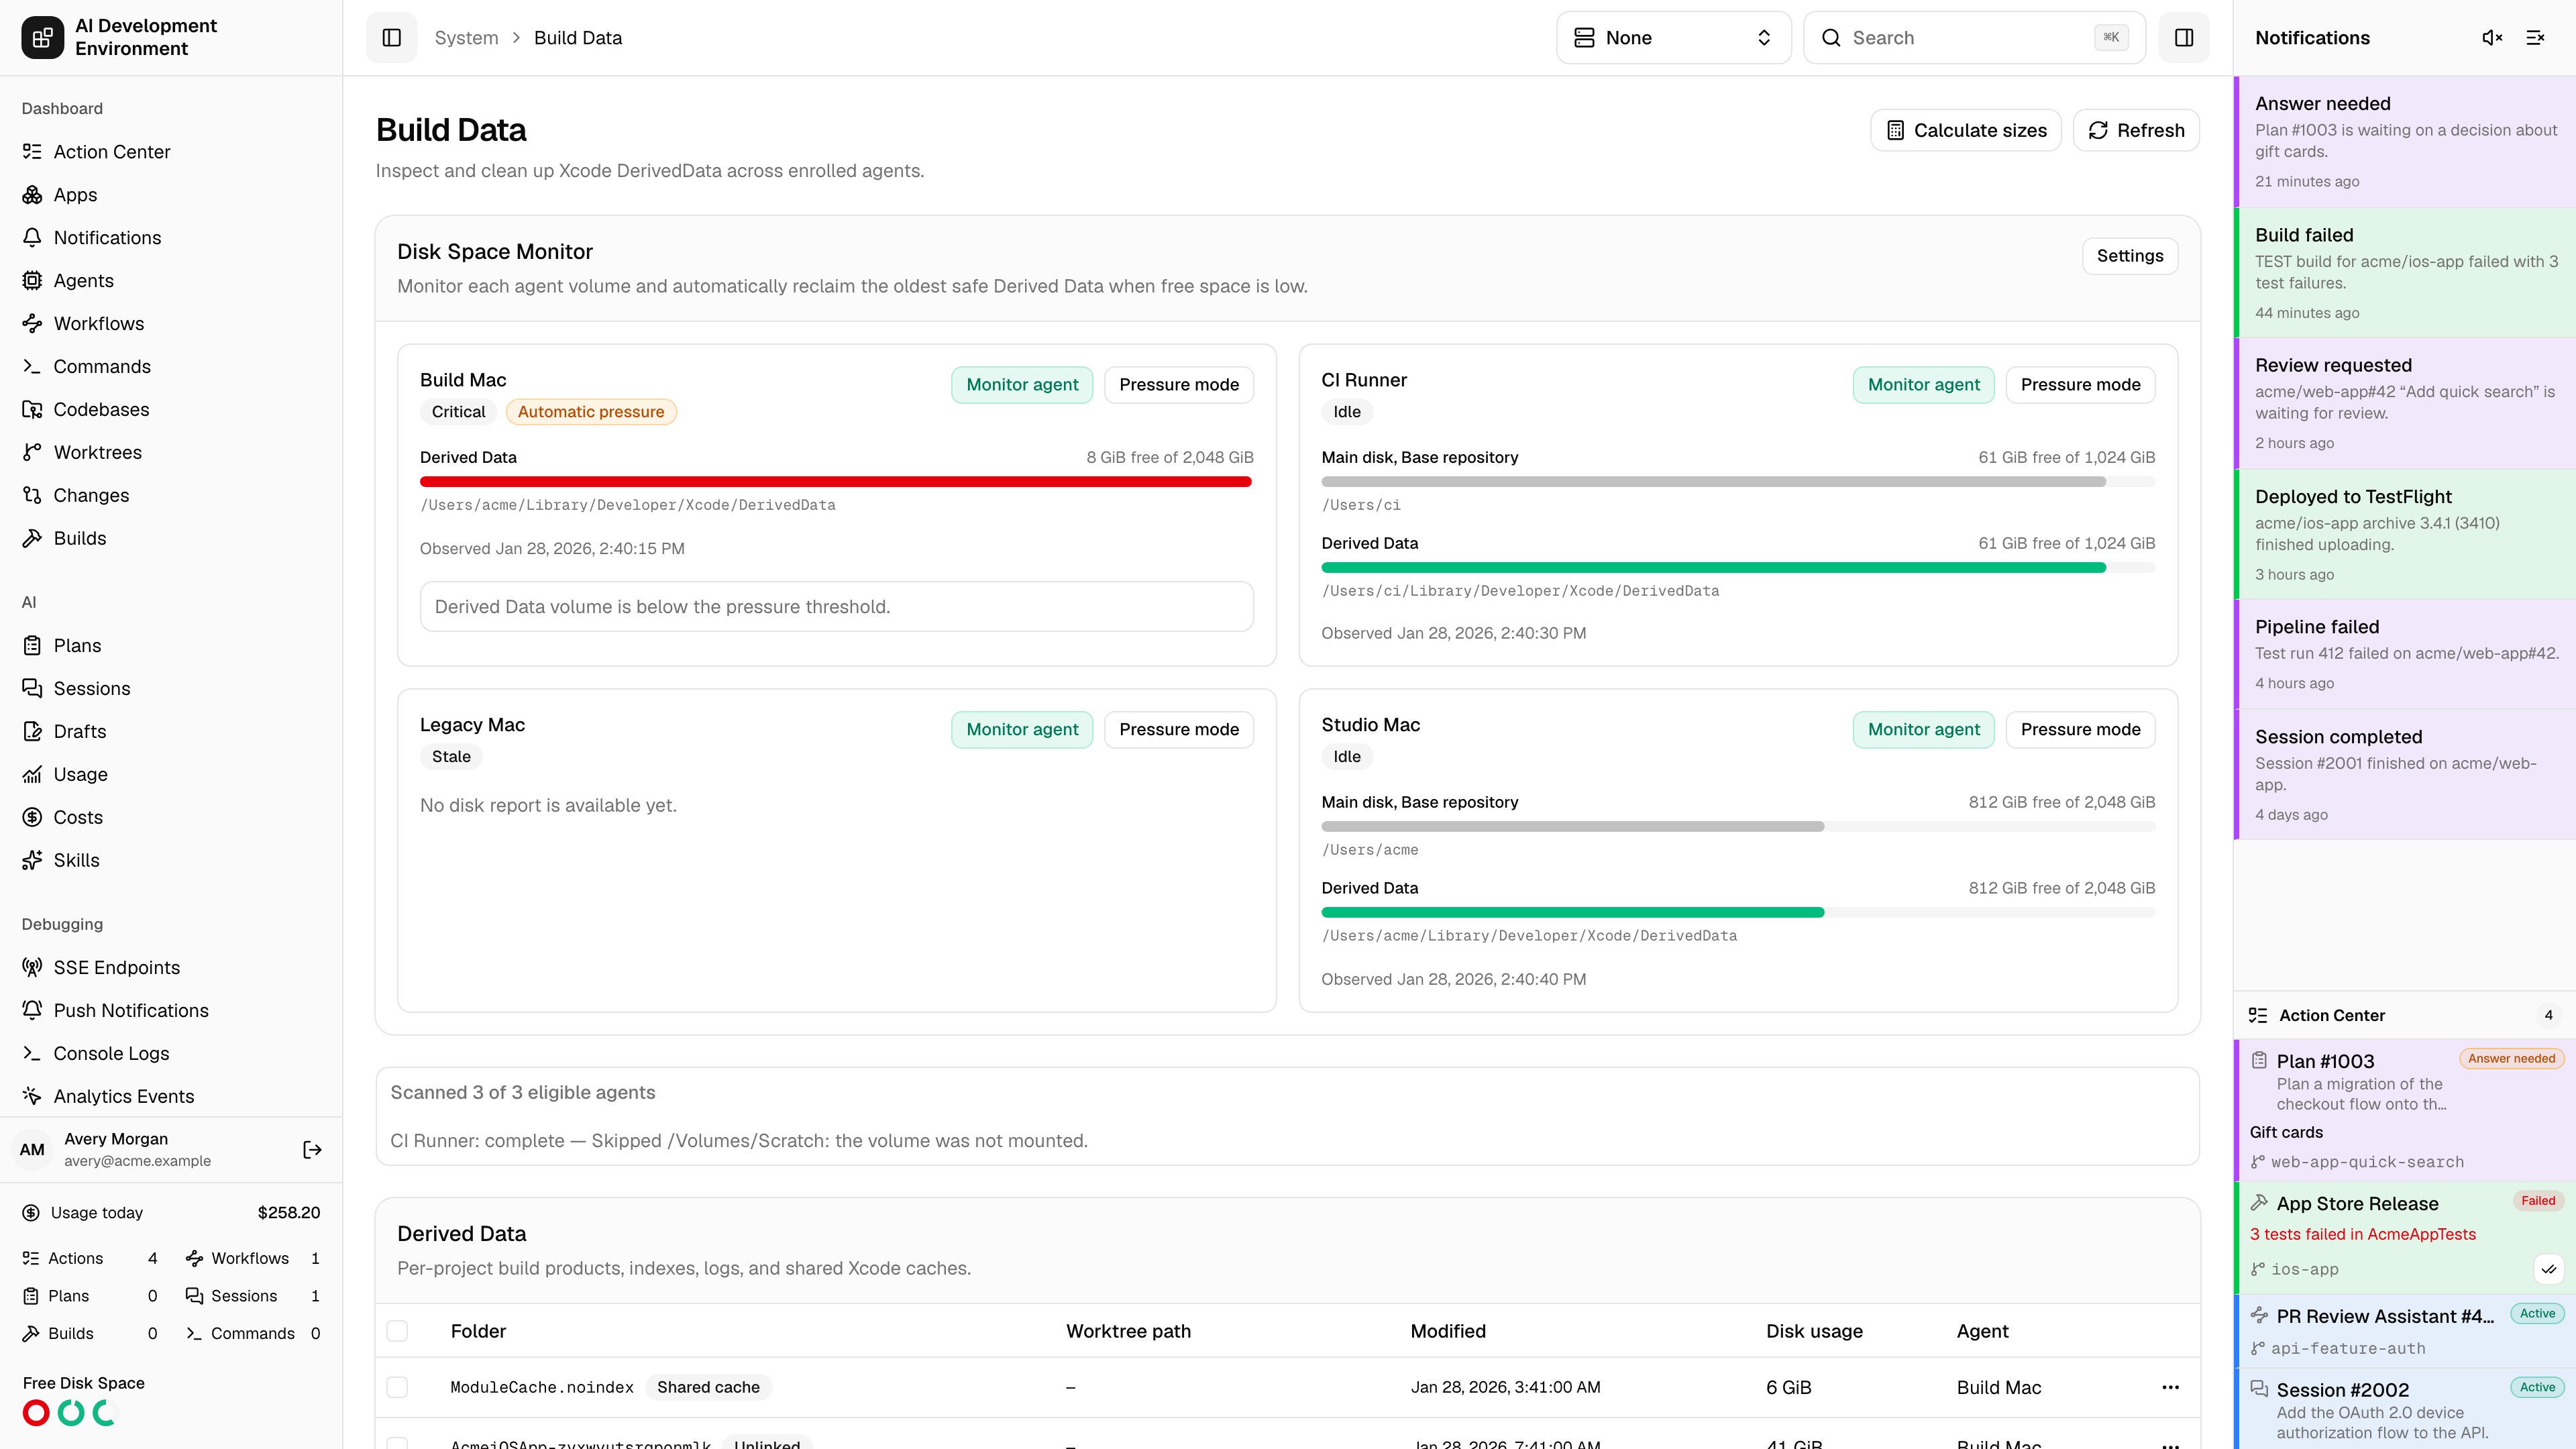Screen dimensions: 2576x1449
Task: Toggle Pressure mode for Studio Mac
Action: tap(2080, 730)
